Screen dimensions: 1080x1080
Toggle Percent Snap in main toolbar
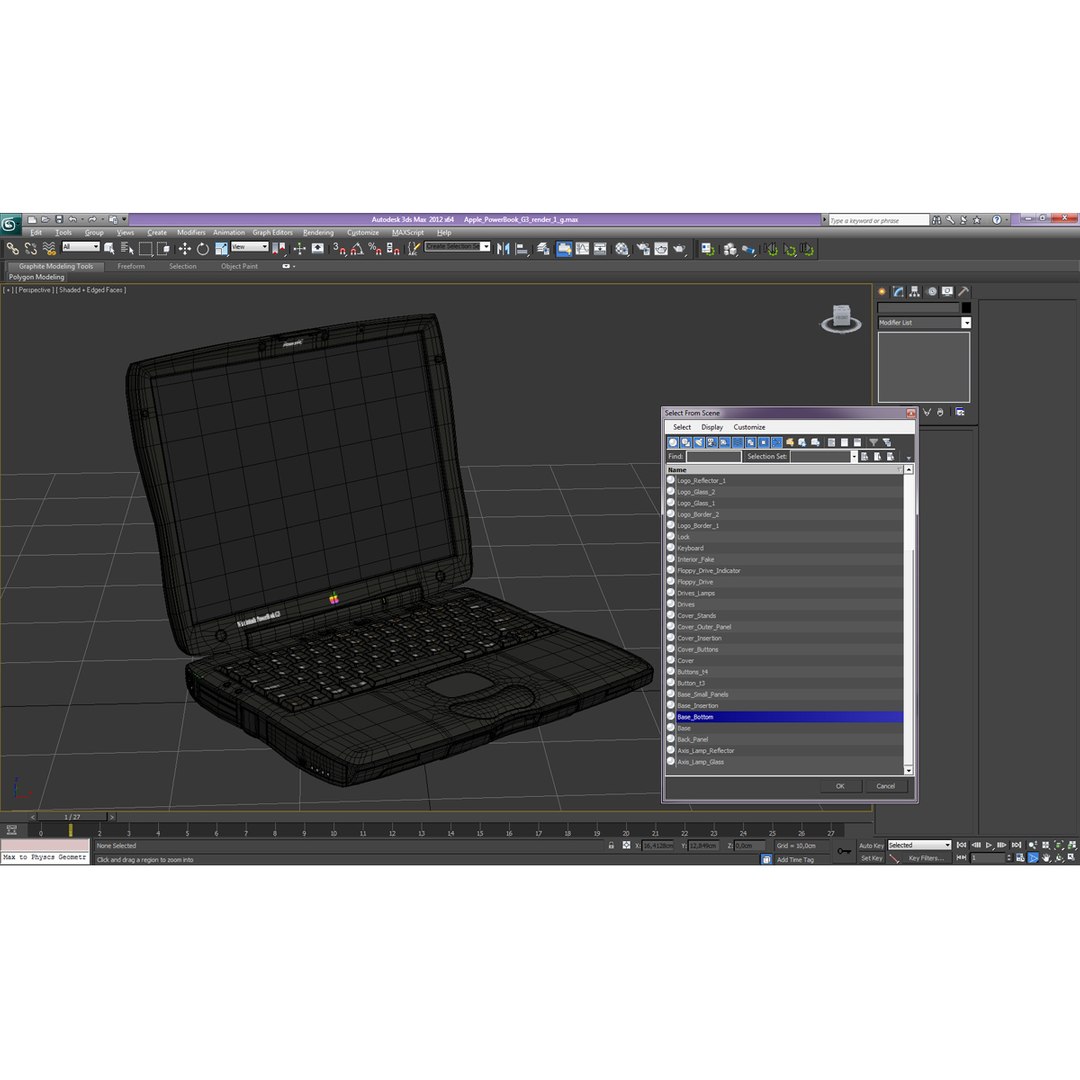[x=375, y=249]
